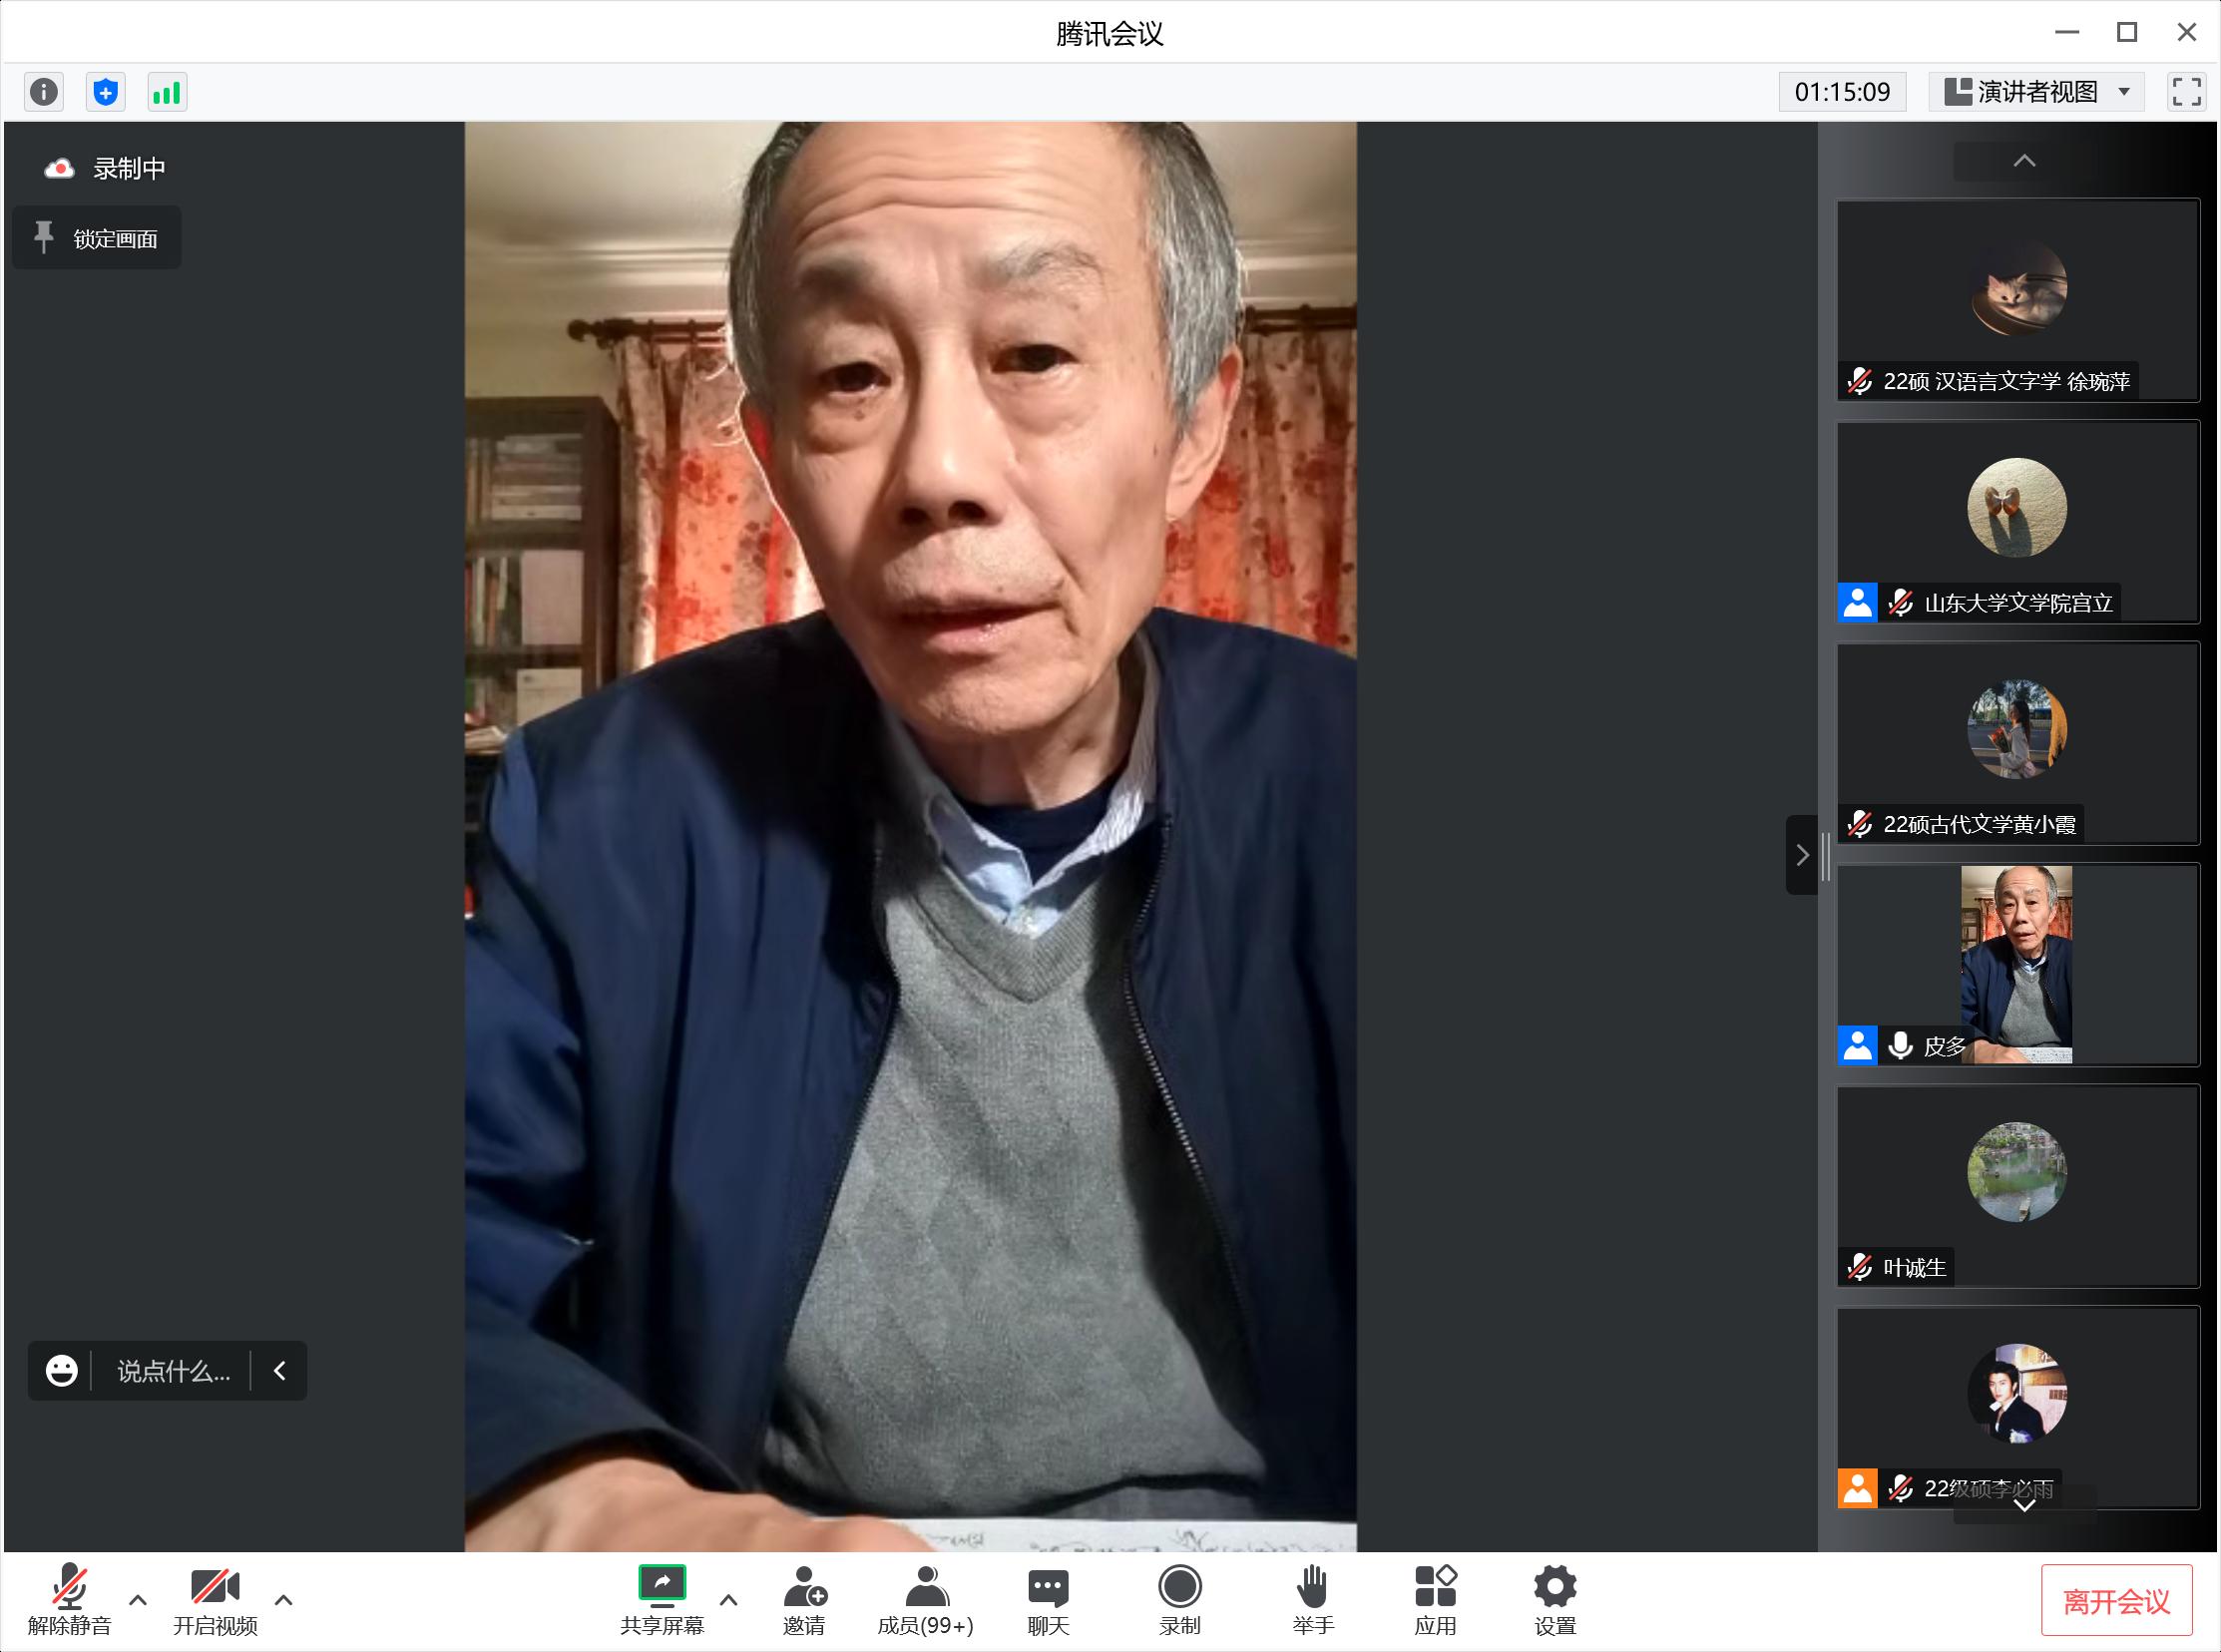Enter fullscreen mode

[2186, 92]
